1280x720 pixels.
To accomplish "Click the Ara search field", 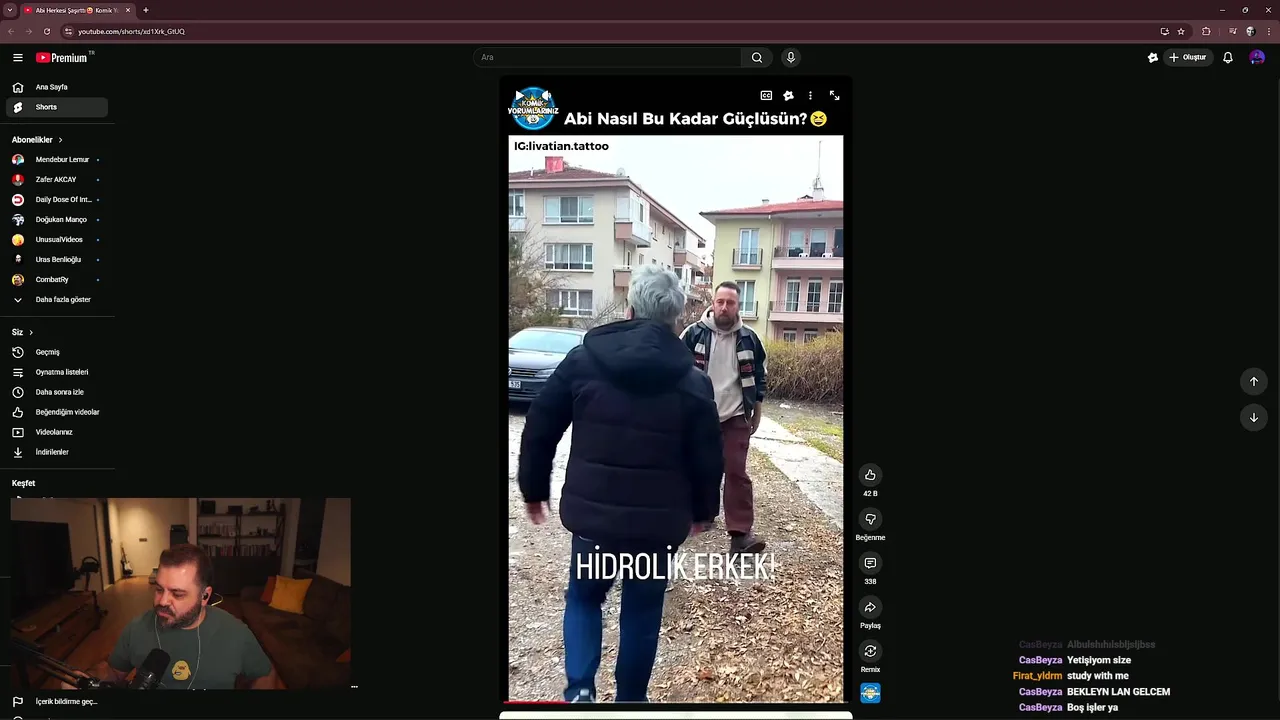I will click(x=607, y=57).
